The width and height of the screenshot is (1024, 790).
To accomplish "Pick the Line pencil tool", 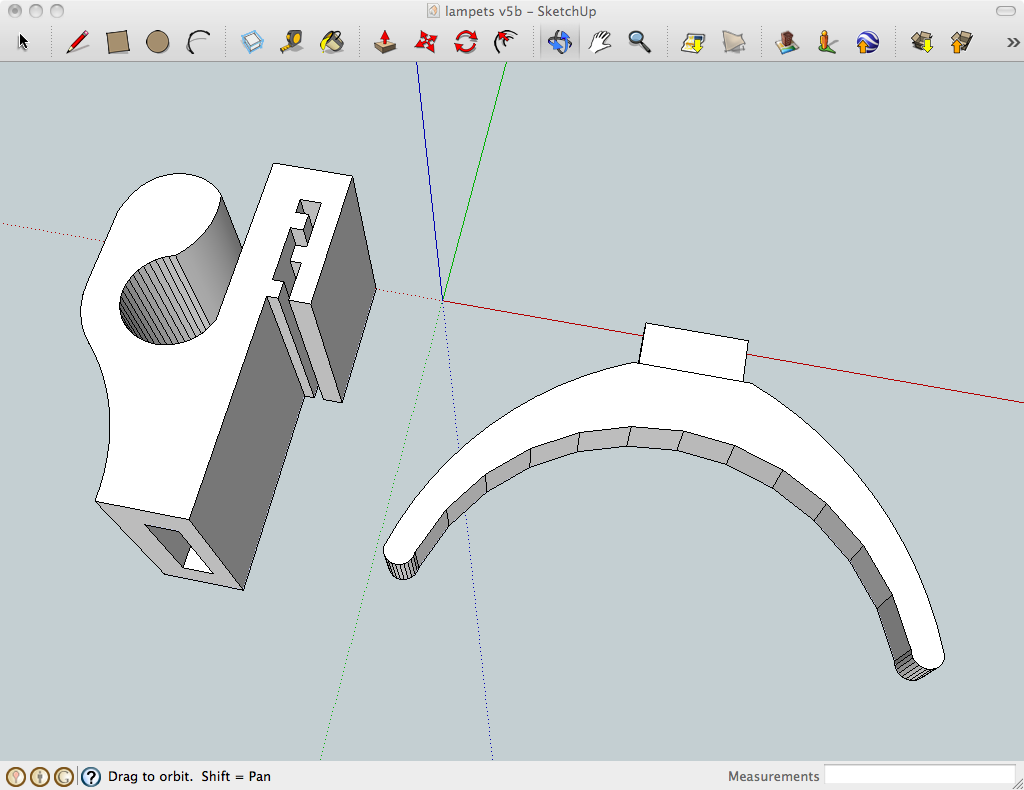I will [77, 42].
